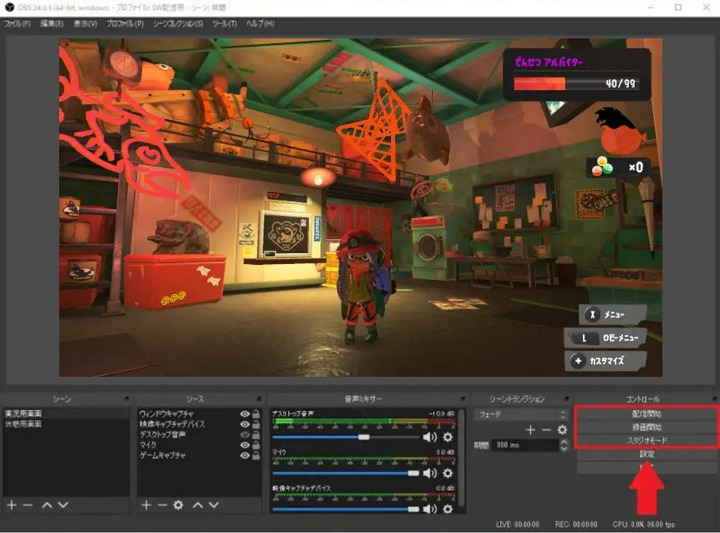
Task: Open audio settings gear for マイク channel
Action: [448, 473]
